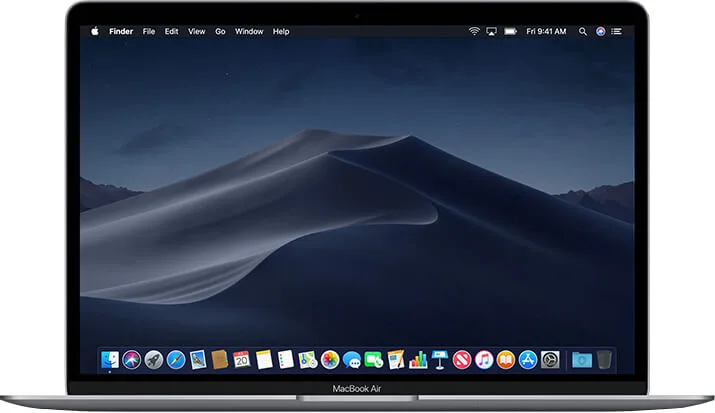Open Contacts book icon in Dock
Viewport: 715px width, 413px height.
coord(220,360)
